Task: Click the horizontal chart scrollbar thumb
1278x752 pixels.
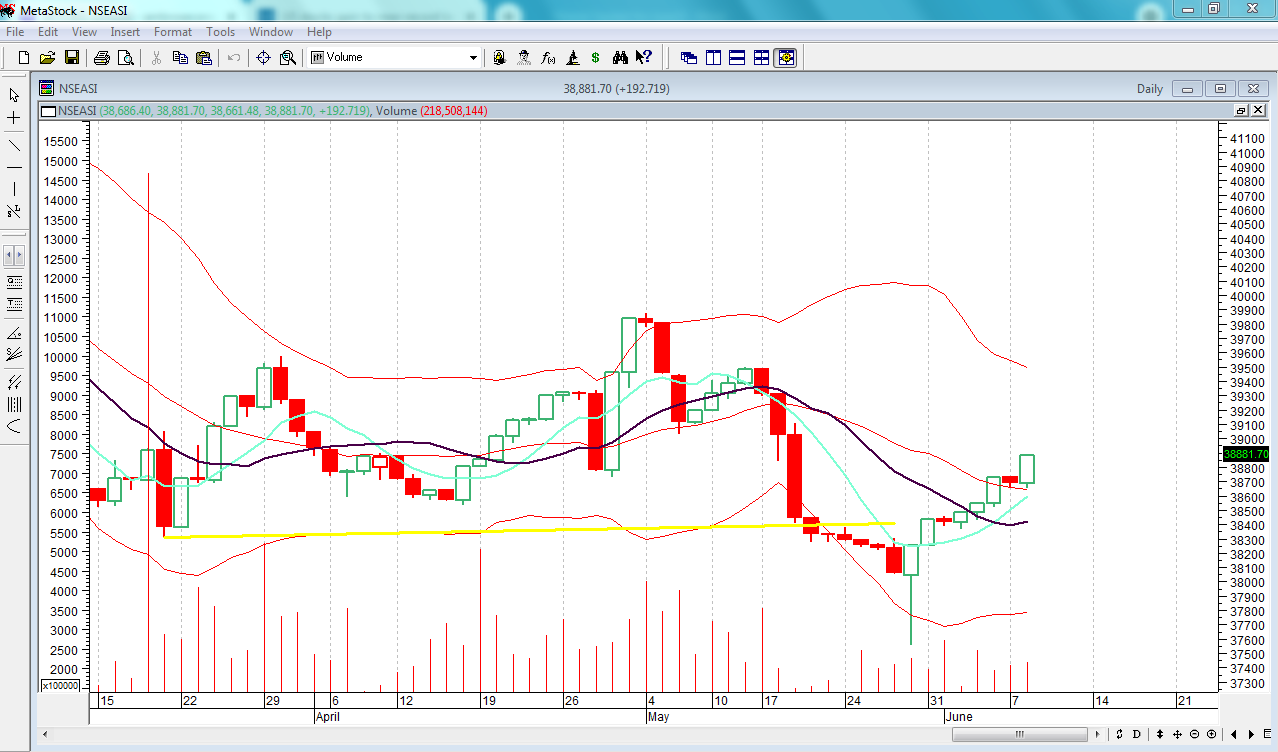Action: 1018,734
